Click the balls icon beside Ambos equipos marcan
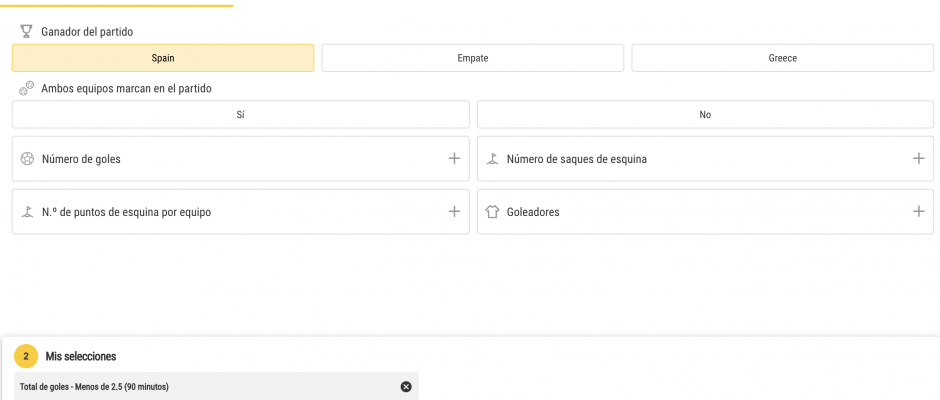This screenshot has height=400, width=940. click(x=26, y=88)
